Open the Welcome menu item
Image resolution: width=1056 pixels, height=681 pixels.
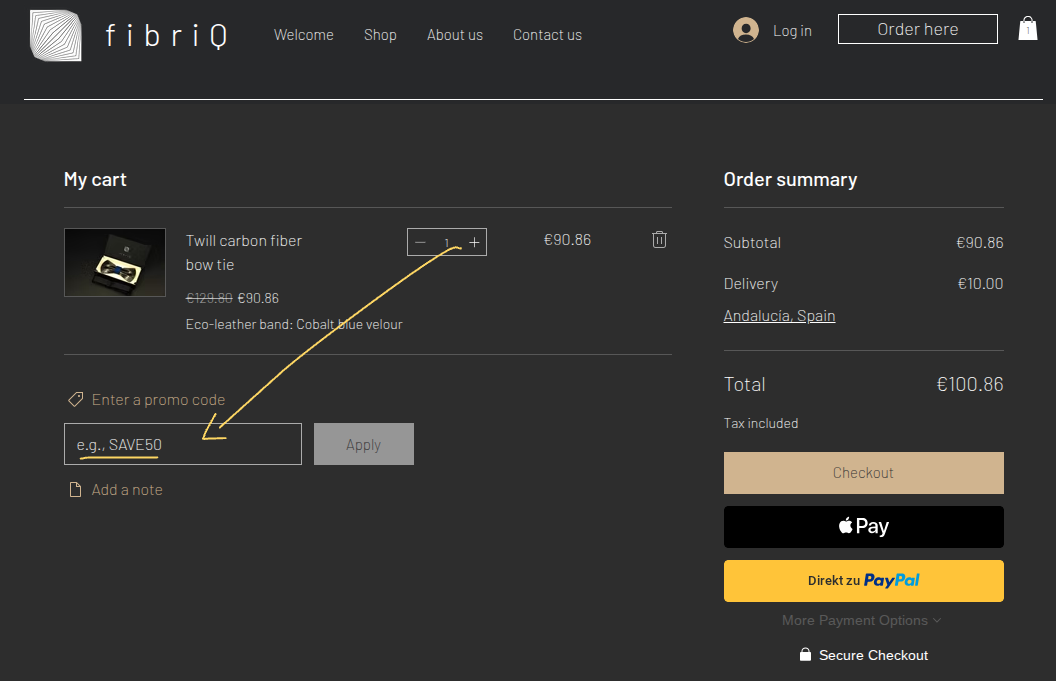coord(304,35)
